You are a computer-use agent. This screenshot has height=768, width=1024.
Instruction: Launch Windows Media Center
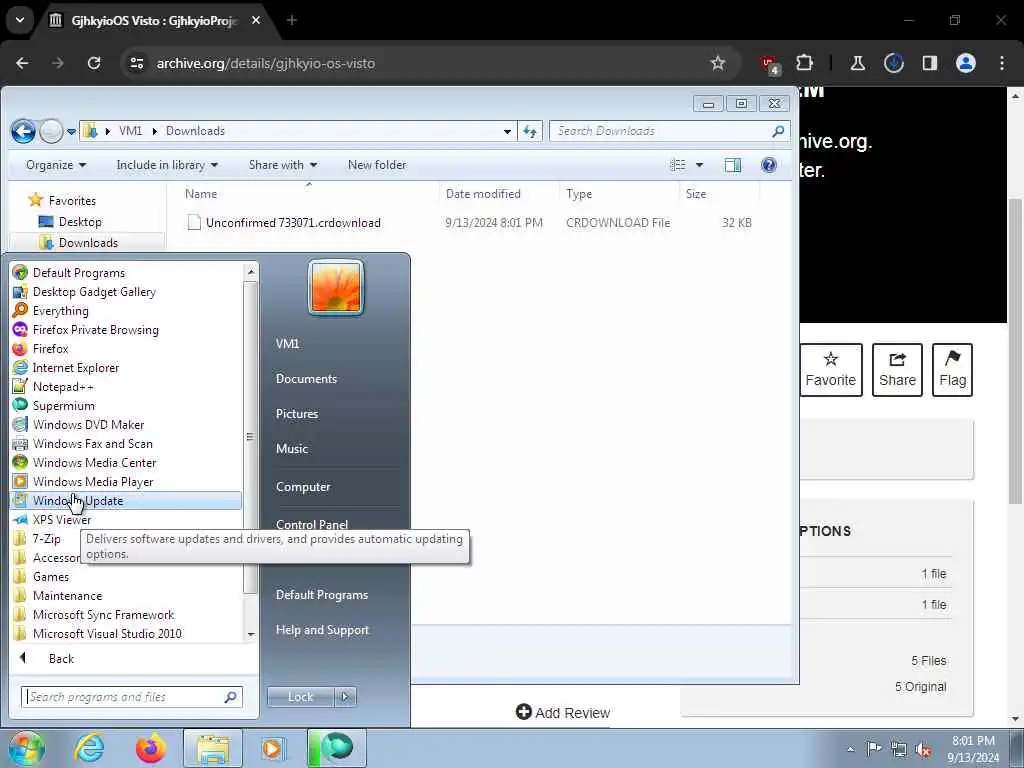94,462
